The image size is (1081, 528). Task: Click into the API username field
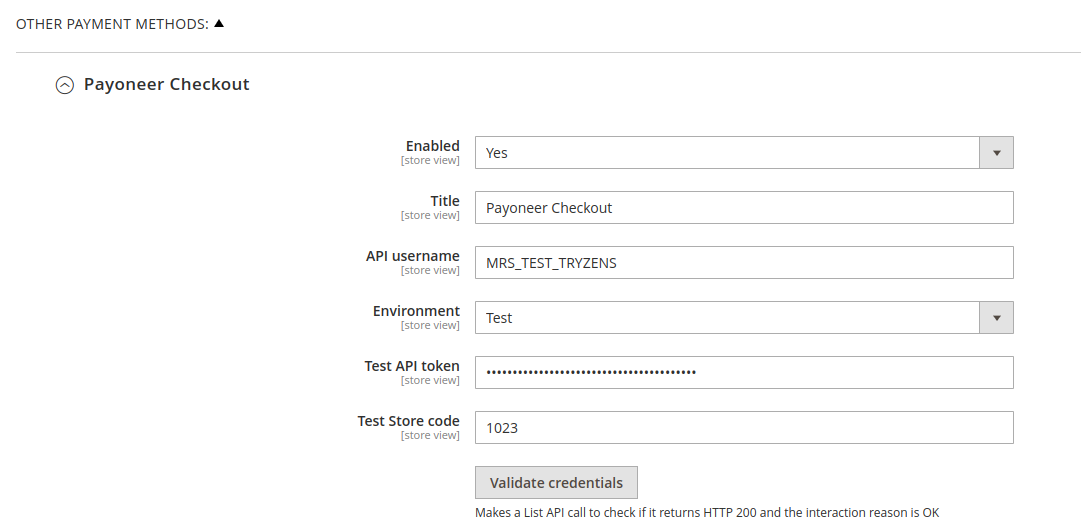point(744,263)
